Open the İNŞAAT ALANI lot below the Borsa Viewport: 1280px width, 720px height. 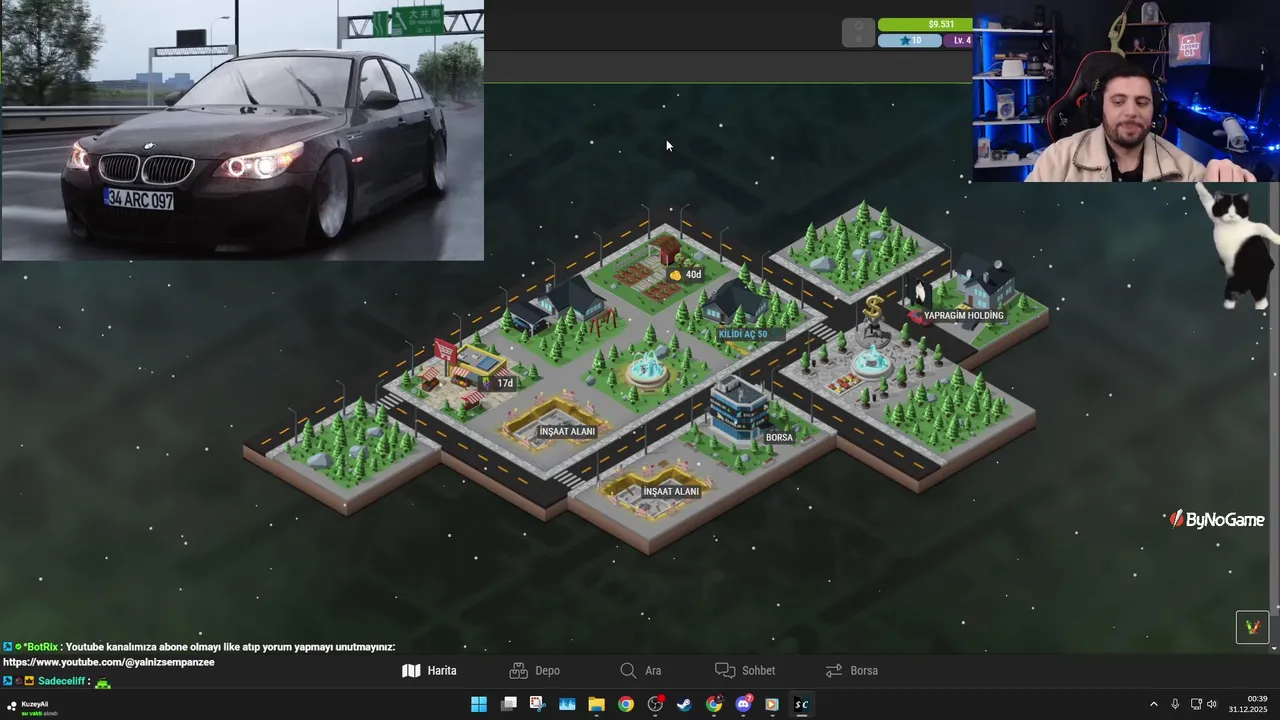pyautogui.click(x=671, y=491)
